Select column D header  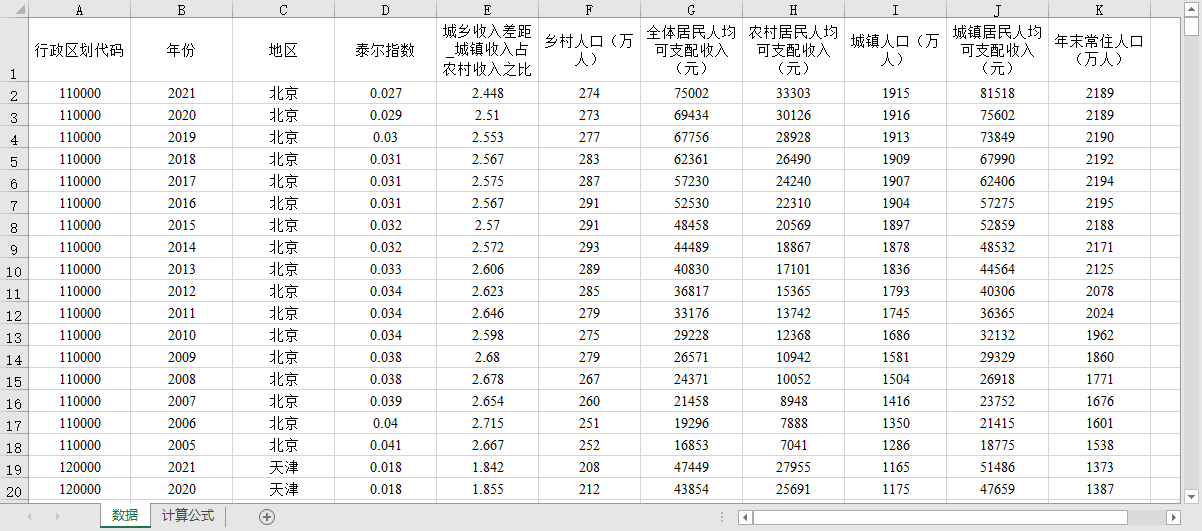(385, 10)
